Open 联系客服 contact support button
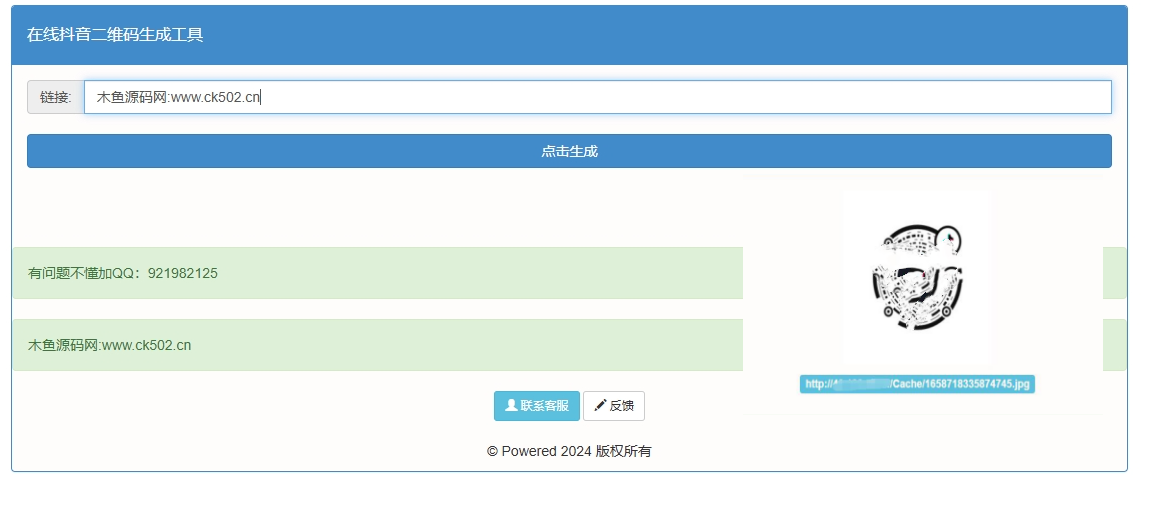Screen dimensions: 1153x519 [537, 406]
